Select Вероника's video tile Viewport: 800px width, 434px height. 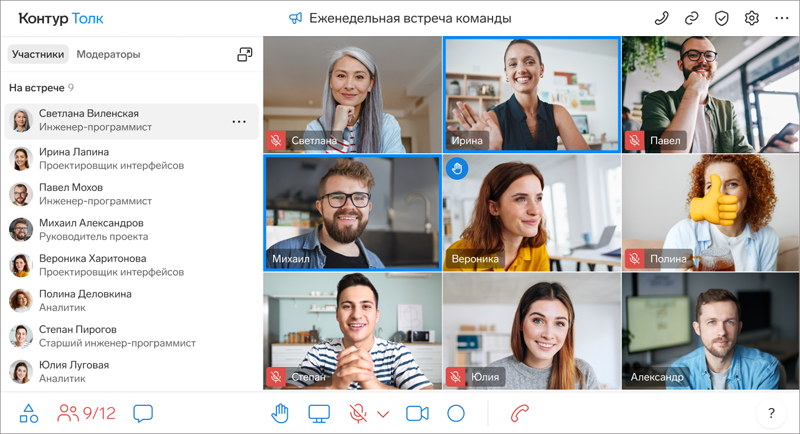pos(532,212)
